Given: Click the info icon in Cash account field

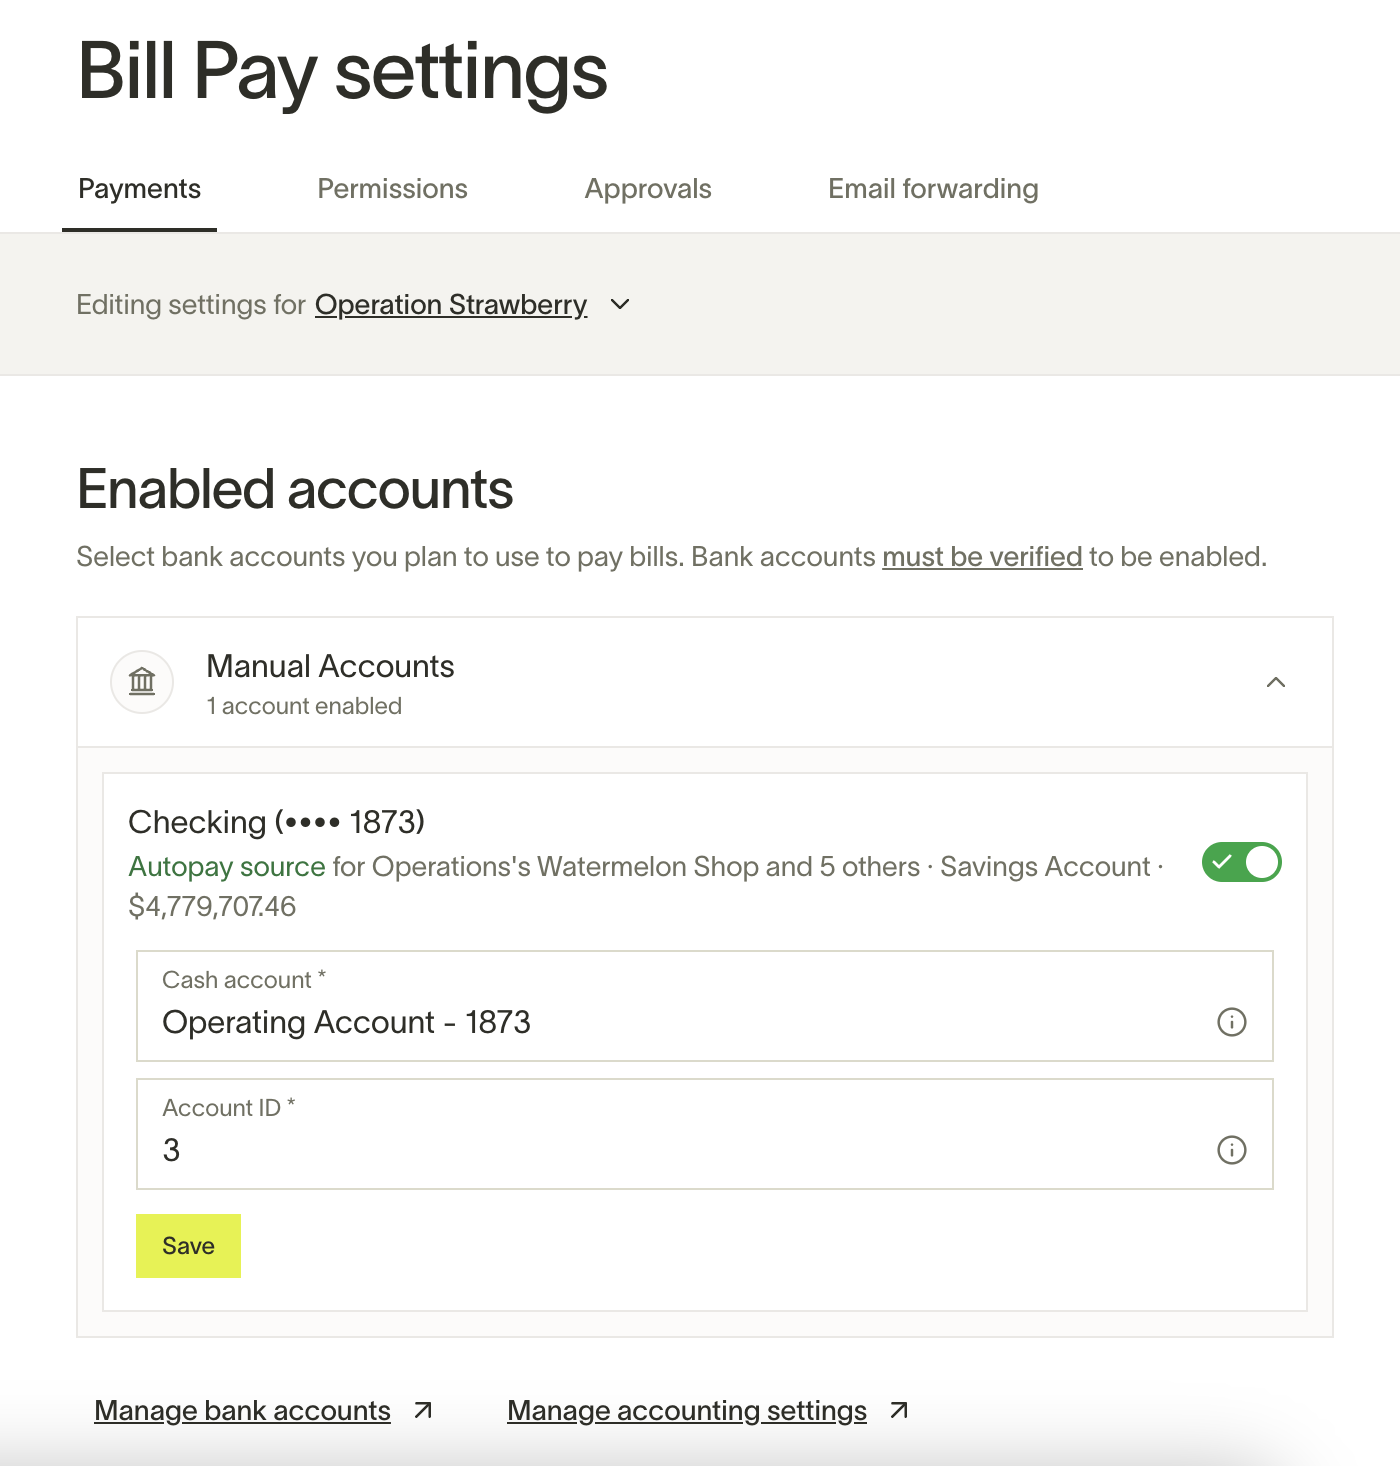Looking at the screenshot, I should pos(1231,1022).
